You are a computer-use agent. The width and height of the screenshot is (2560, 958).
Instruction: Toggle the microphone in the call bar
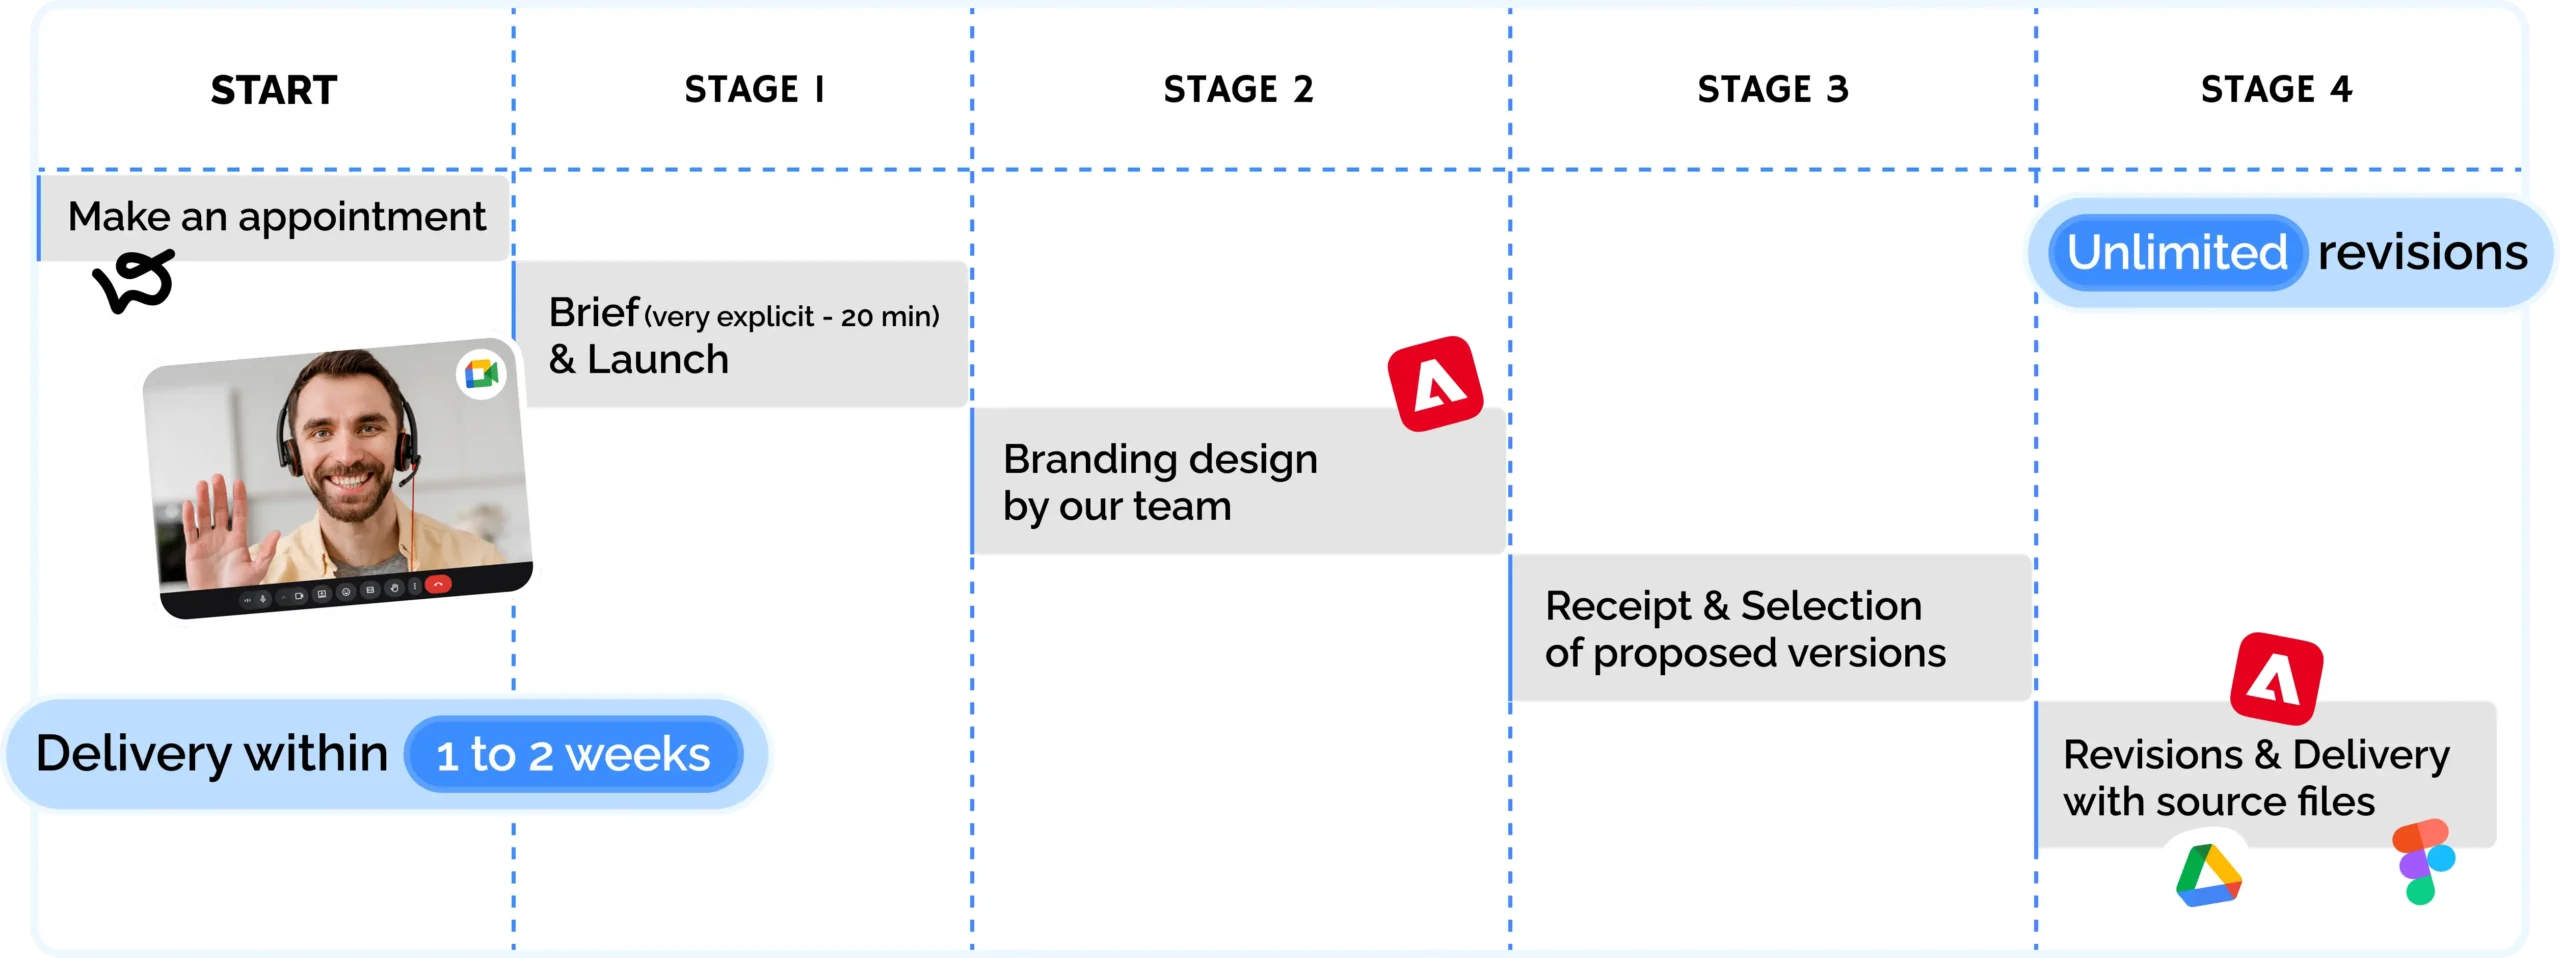click(x=263, y=599)
